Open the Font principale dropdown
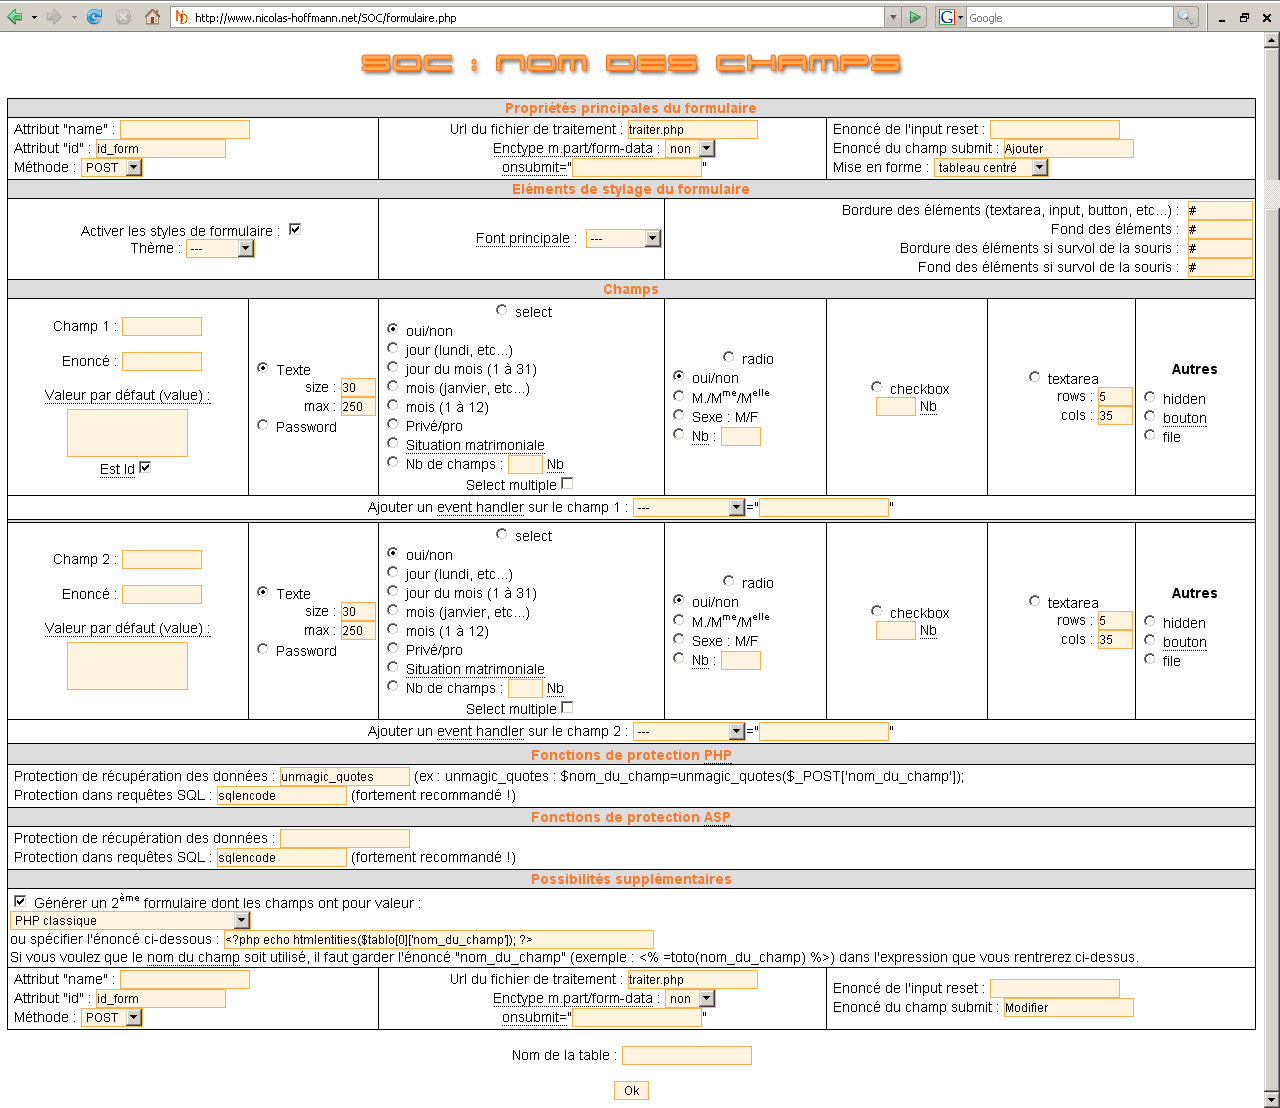 pos(624,238)
